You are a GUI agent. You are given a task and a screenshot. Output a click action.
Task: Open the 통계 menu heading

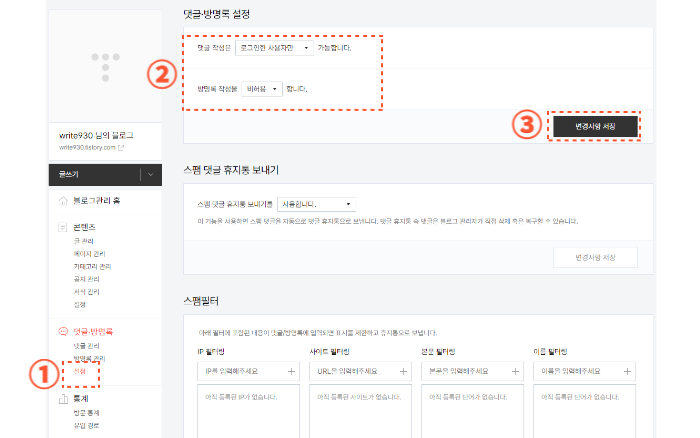point(81,399)
